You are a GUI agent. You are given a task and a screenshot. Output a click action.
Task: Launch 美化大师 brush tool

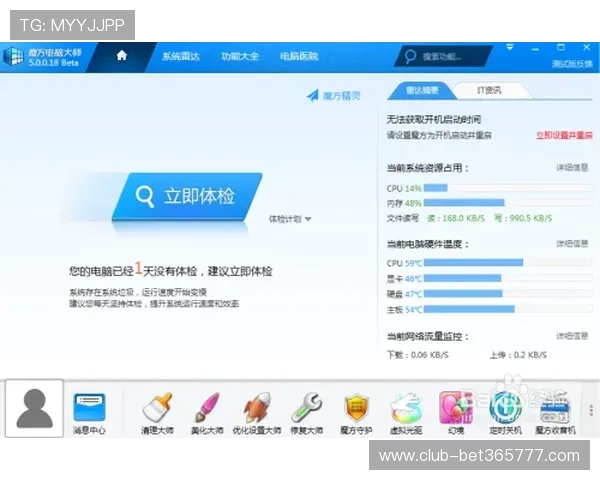(x=207, y=414)
